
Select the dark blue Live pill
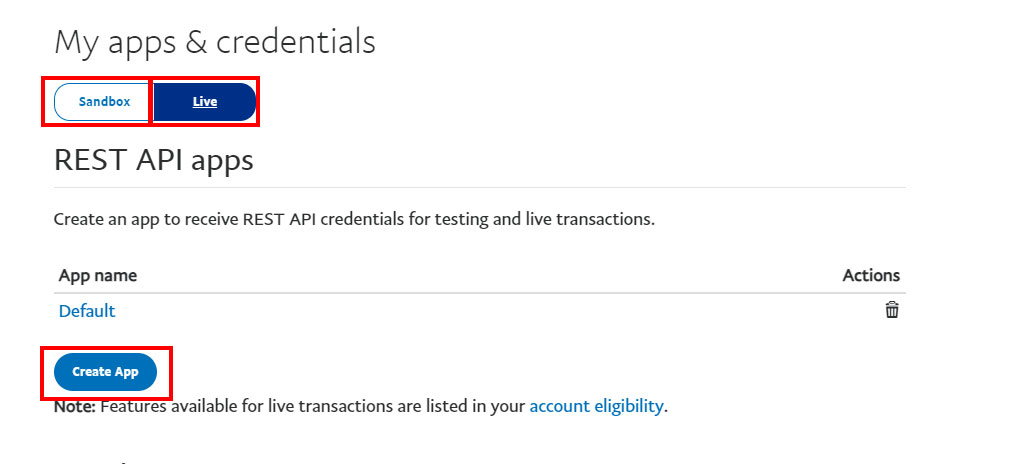(x=205, y=102)
